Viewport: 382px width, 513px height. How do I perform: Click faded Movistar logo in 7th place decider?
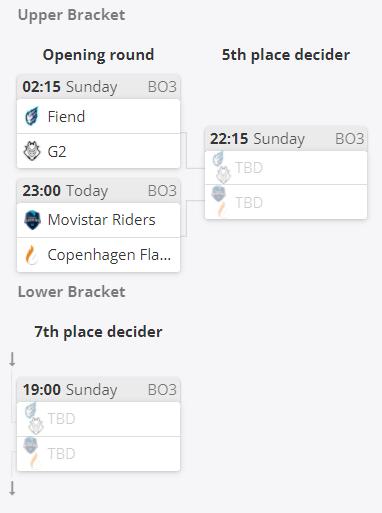31,445
